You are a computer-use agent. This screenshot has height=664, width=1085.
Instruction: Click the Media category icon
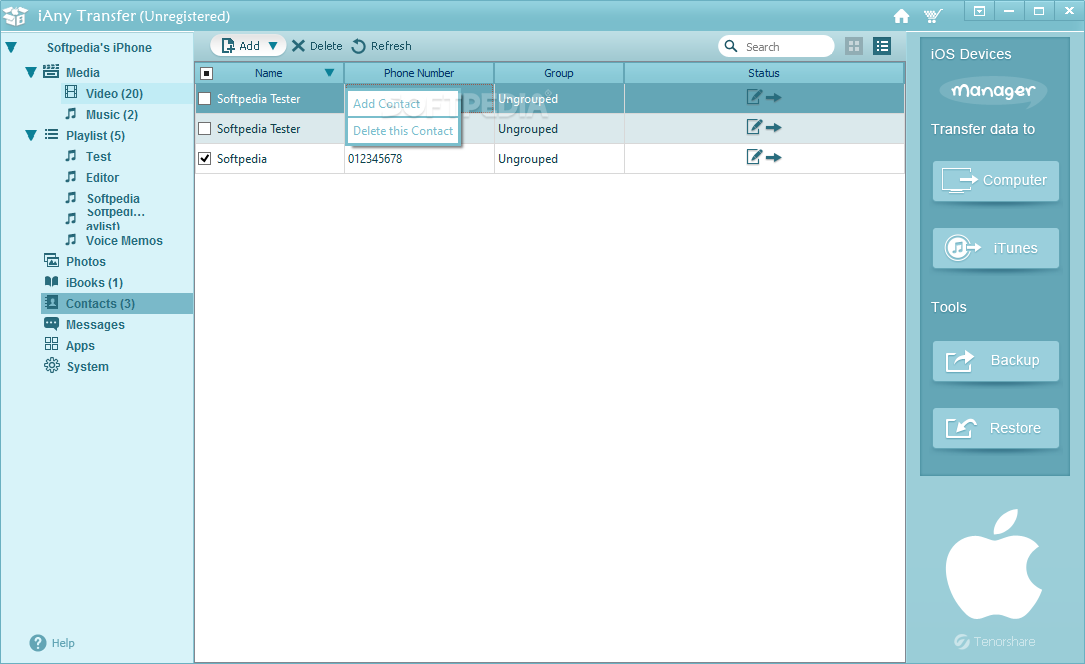[x=51, y=71]
